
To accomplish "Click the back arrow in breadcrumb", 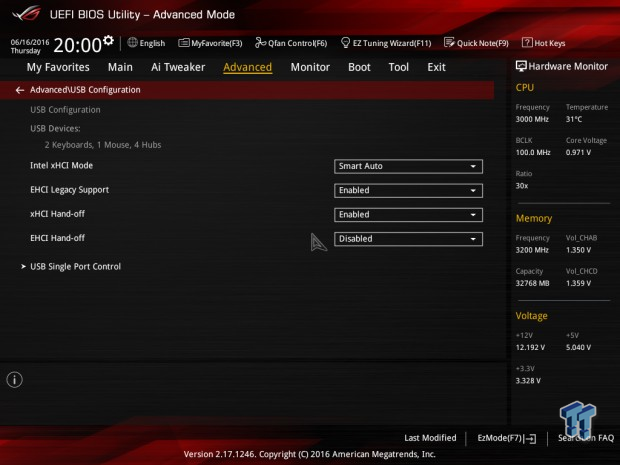I will (20, 90).
